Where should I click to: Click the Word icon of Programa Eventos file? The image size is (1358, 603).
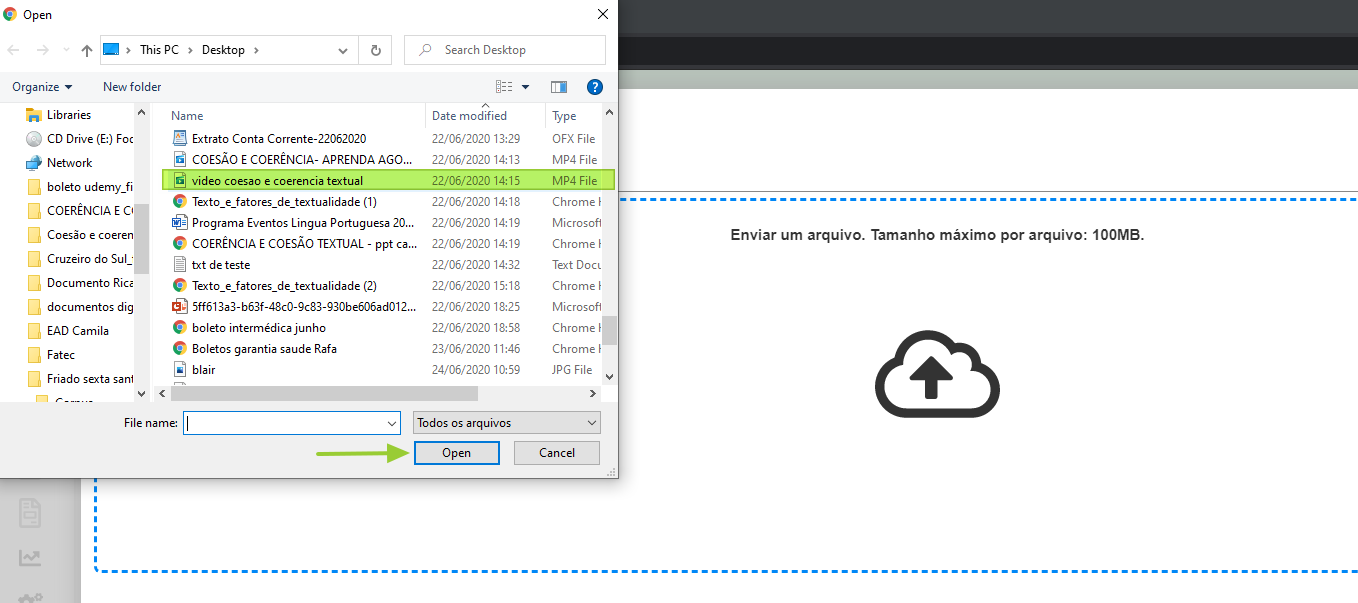180,223
